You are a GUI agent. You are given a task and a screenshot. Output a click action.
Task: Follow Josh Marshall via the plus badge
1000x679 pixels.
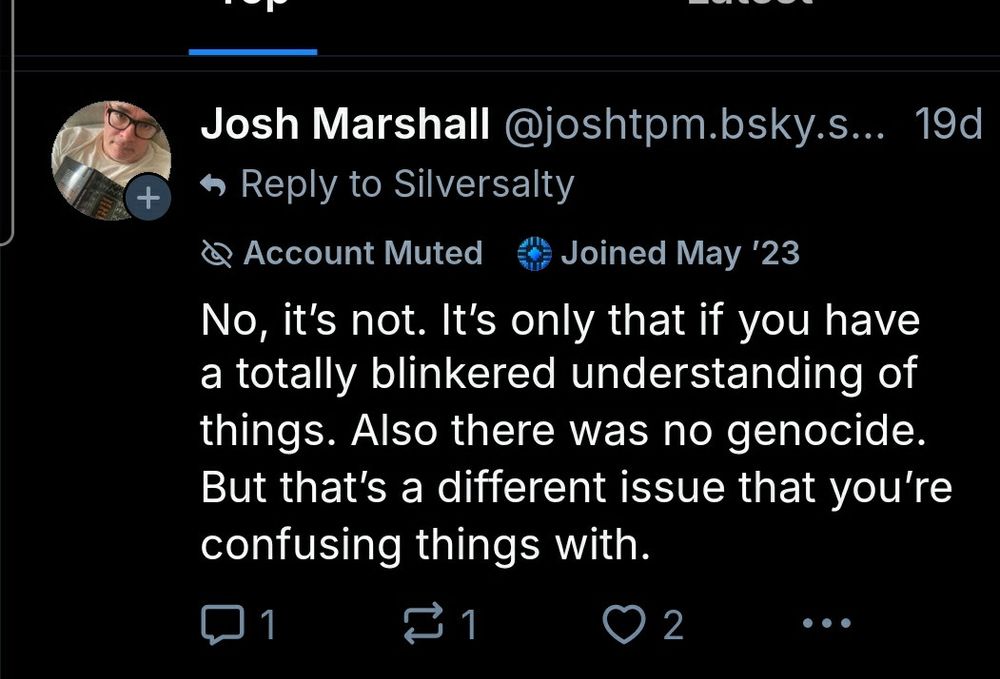[x=147, y=199]
